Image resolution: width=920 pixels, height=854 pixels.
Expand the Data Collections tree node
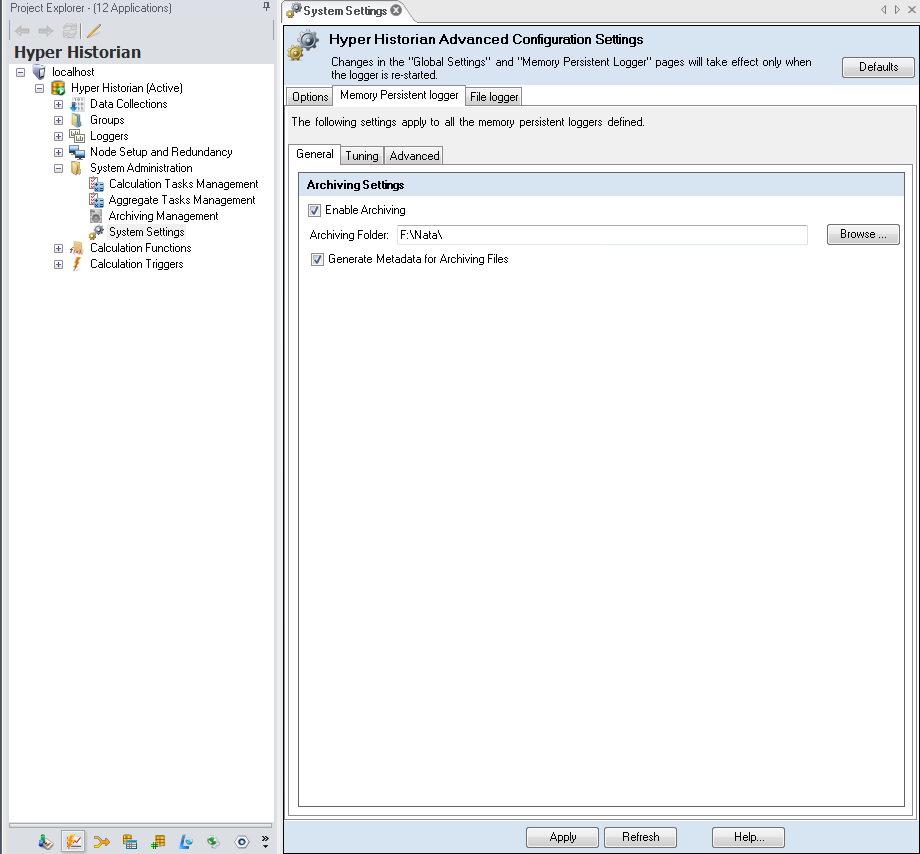pyautogui.click(x=58, y=104)
